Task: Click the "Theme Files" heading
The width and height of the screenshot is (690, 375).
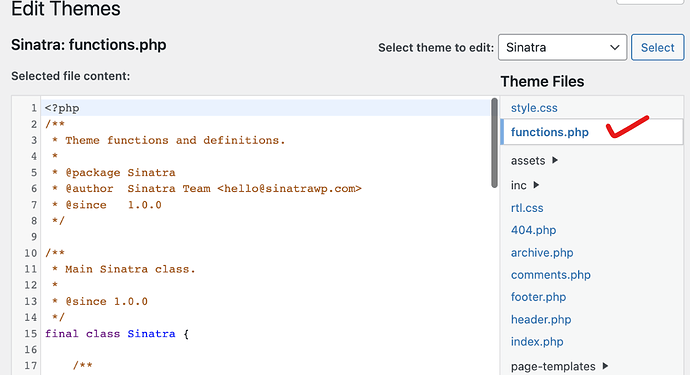Action: [542, 81]
